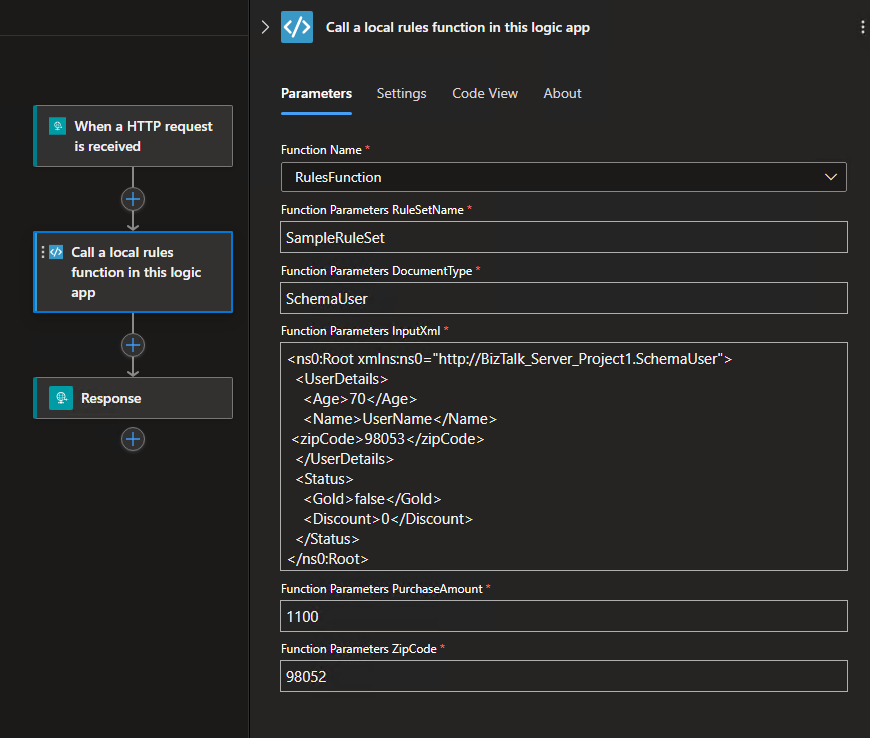Open the three-dot menu in panel header
870x738 pixels.
[x=862, y=28]
